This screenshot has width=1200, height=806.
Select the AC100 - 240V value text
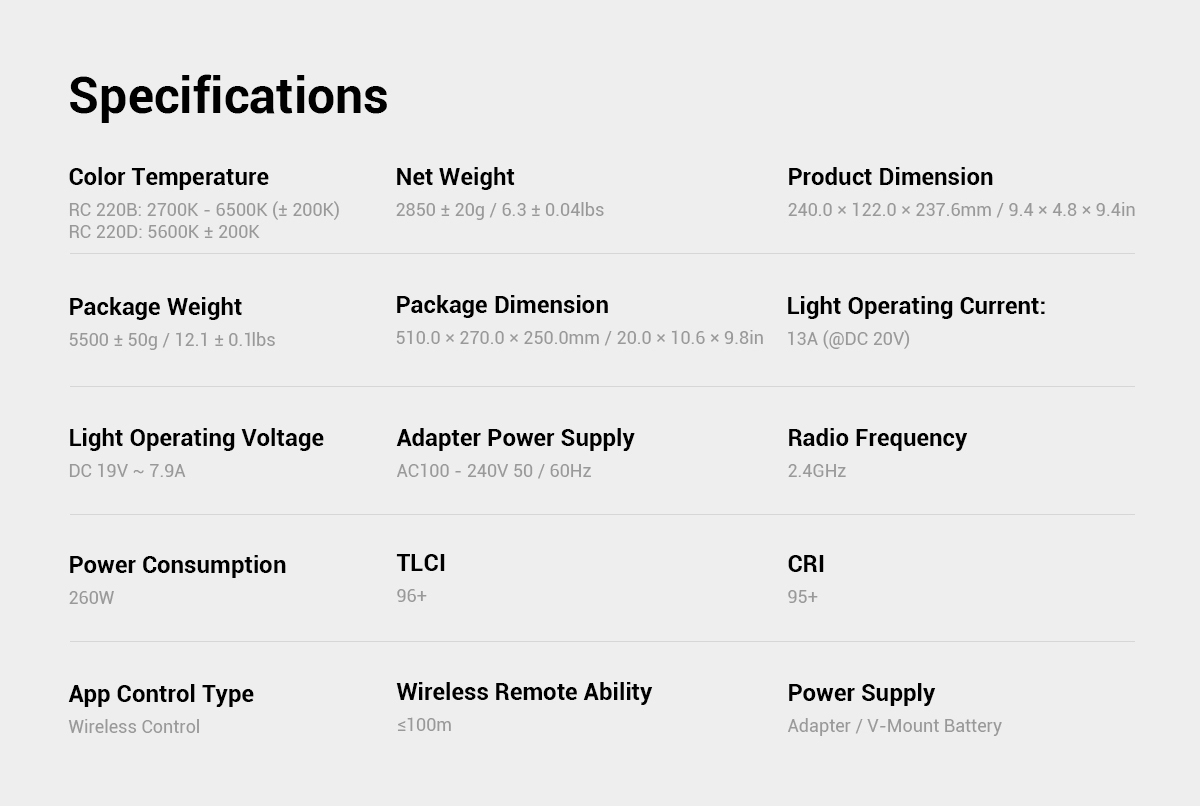[493, 471]
